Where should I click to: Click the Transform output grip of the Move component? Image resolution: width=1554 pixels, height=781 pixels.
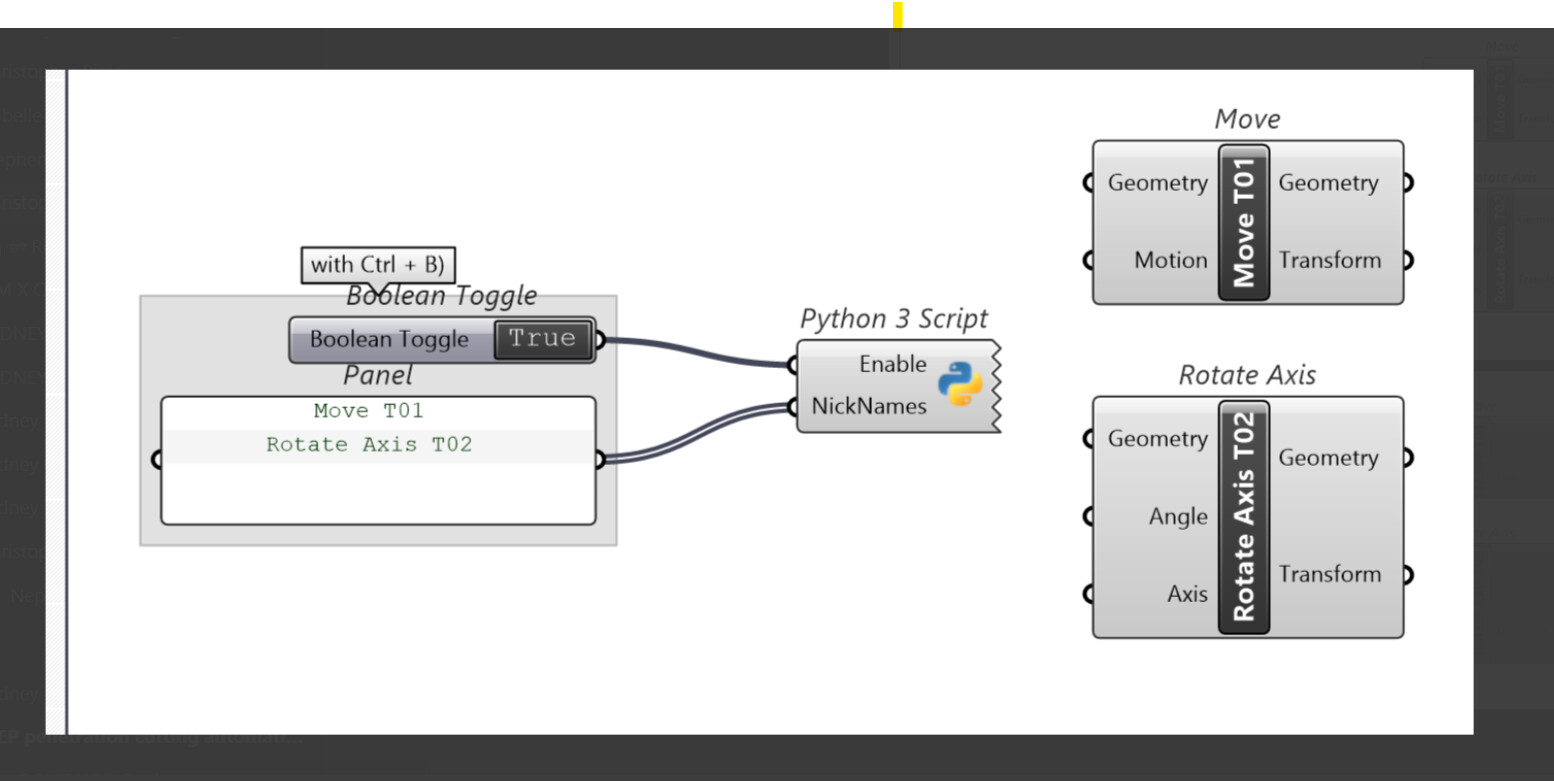(x=1407, y=260)
